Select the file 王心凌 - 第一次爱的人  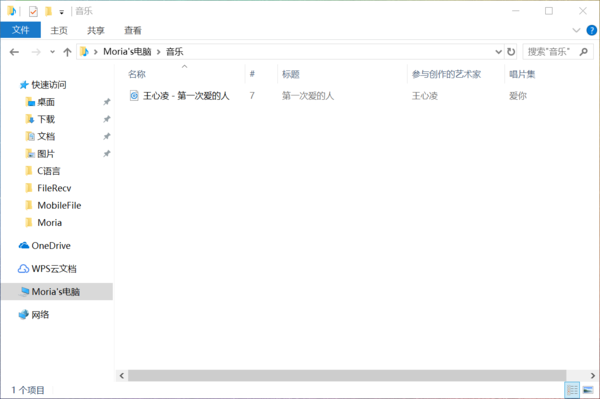click(x=186, y=96)
